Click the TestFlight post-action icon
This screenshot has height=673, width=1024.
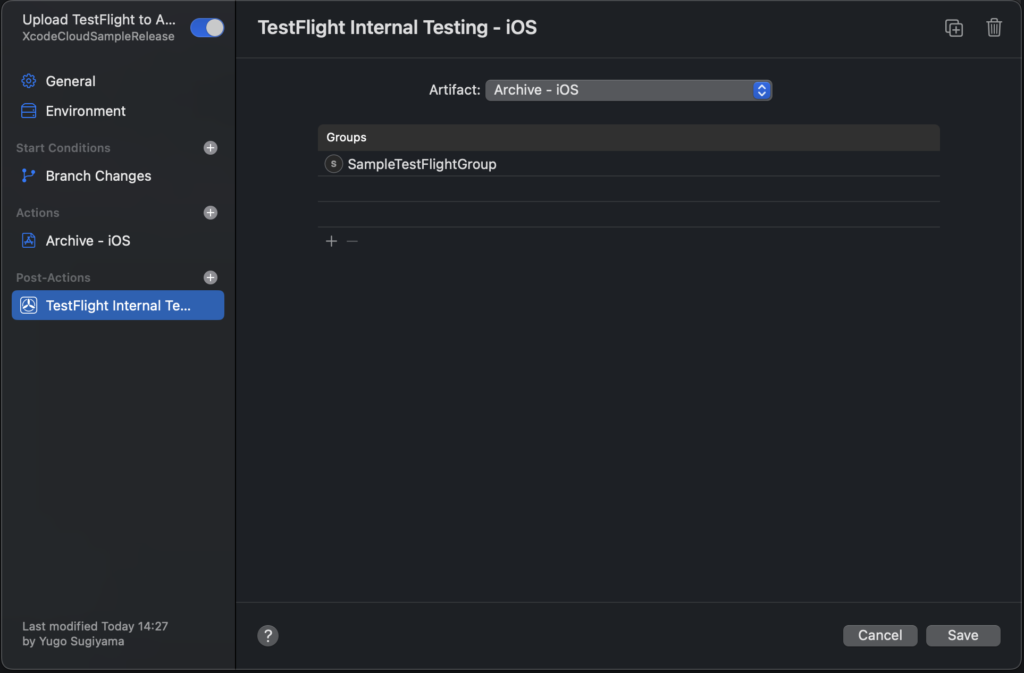pyautogui.click(x=29, y=305)
